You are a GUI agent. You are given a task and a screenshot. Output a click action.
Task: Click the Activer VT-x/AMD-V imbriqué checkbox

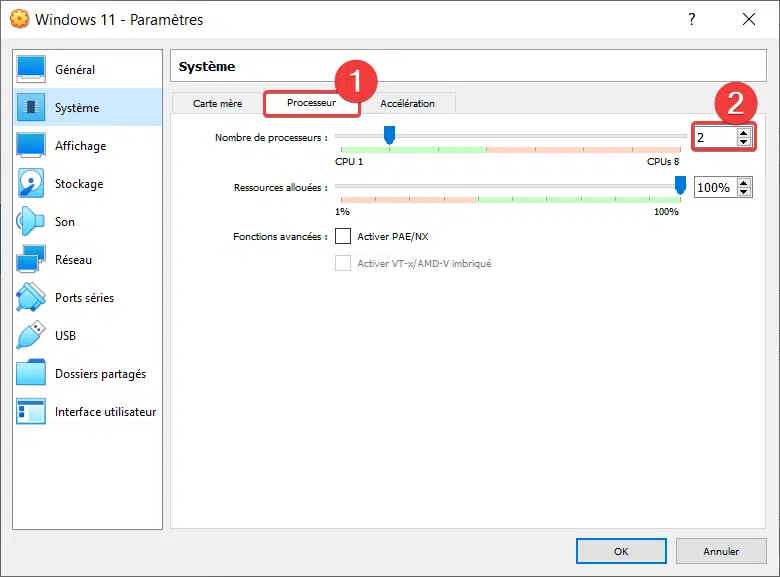click(x=343, y=263)
